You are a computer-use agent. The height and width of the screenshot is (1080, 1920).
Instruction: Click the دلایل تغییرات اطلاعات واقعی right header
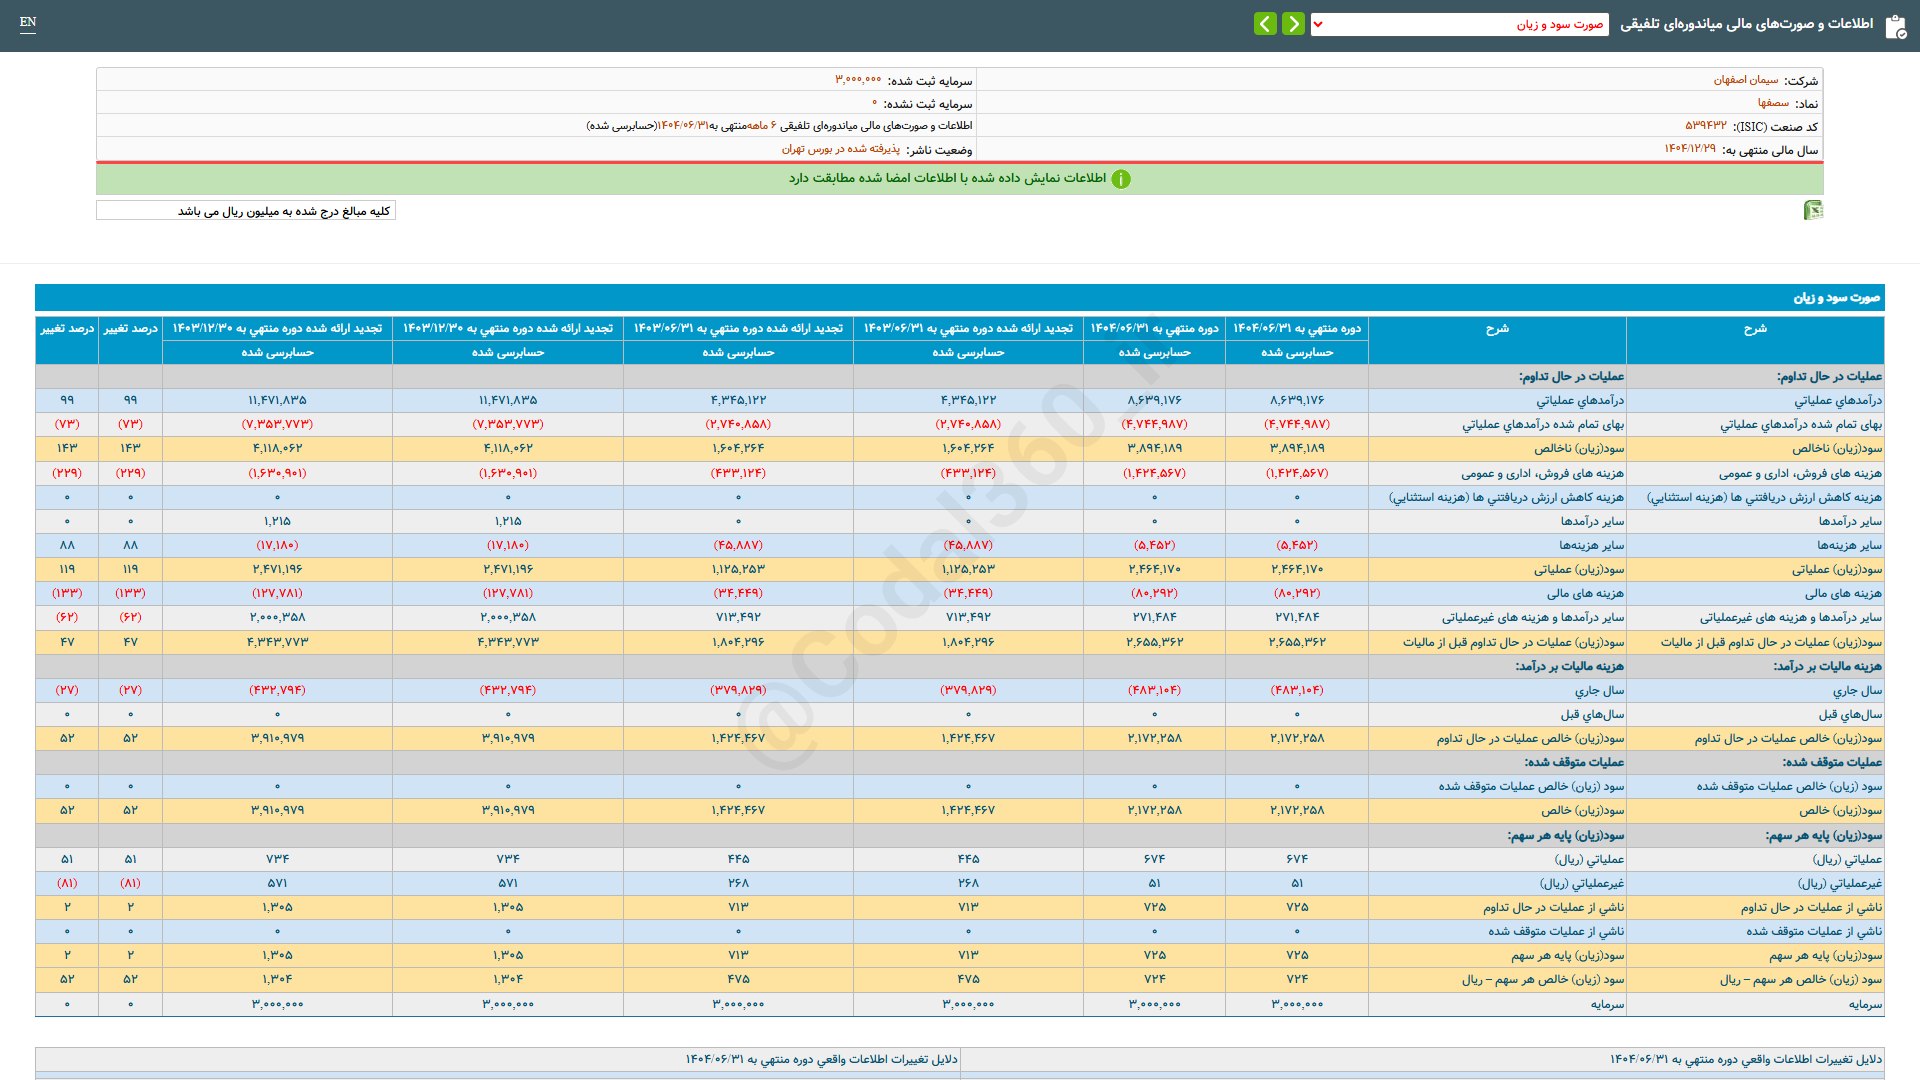tap(1745, 1059)
